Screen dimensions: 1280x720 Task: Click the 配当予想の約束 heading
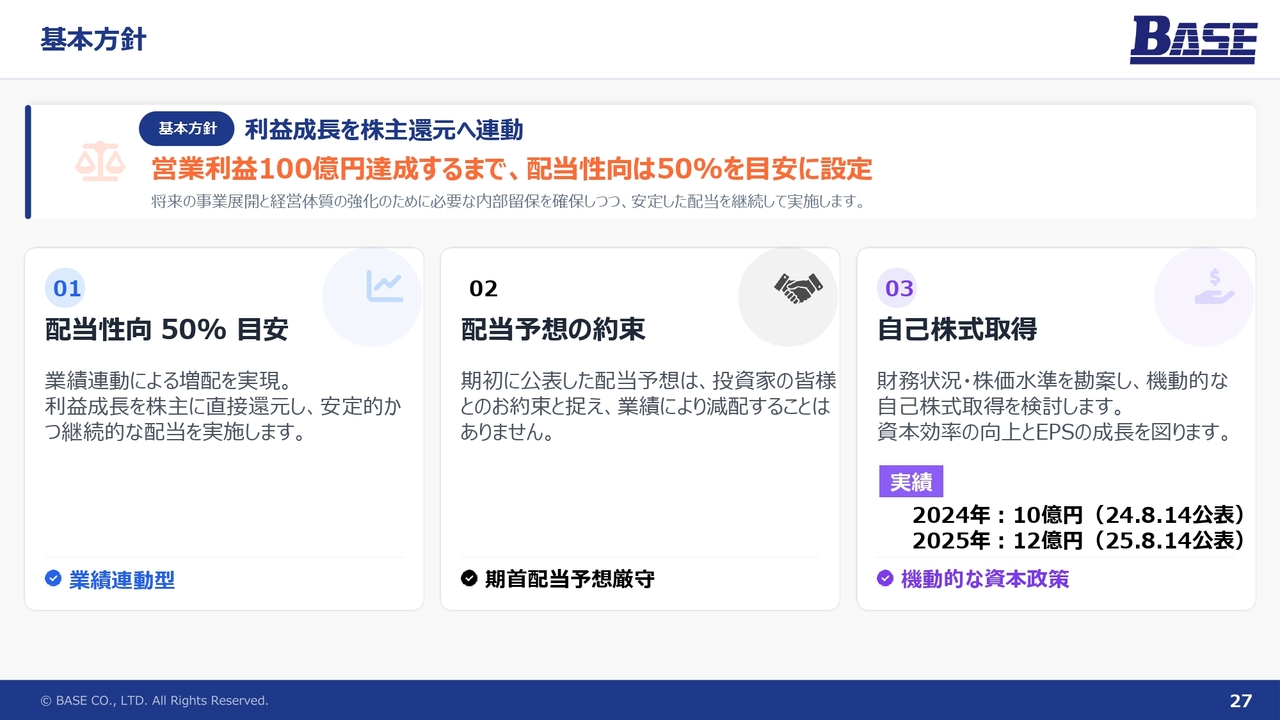[x=553, y=329]
